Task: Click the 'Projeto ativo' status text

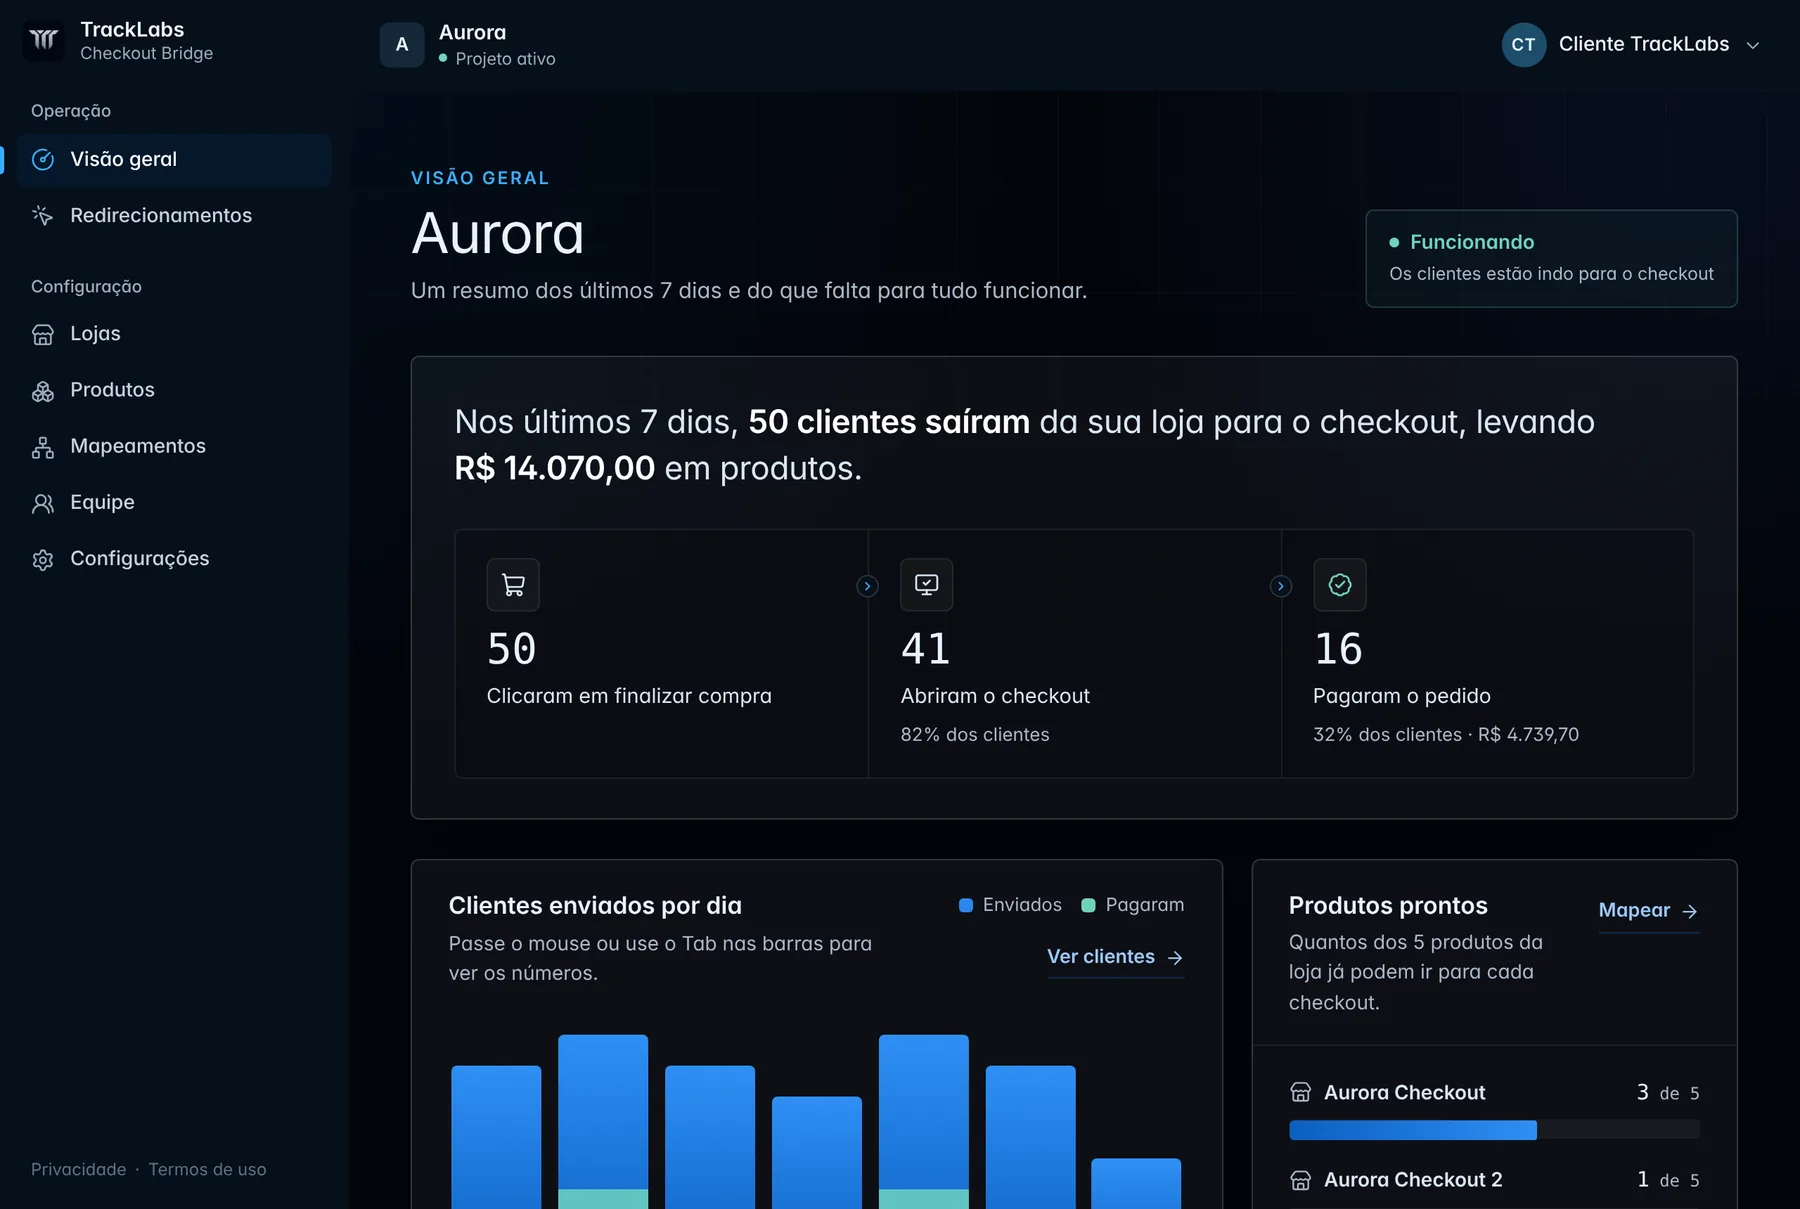Action: pos(505,59)
